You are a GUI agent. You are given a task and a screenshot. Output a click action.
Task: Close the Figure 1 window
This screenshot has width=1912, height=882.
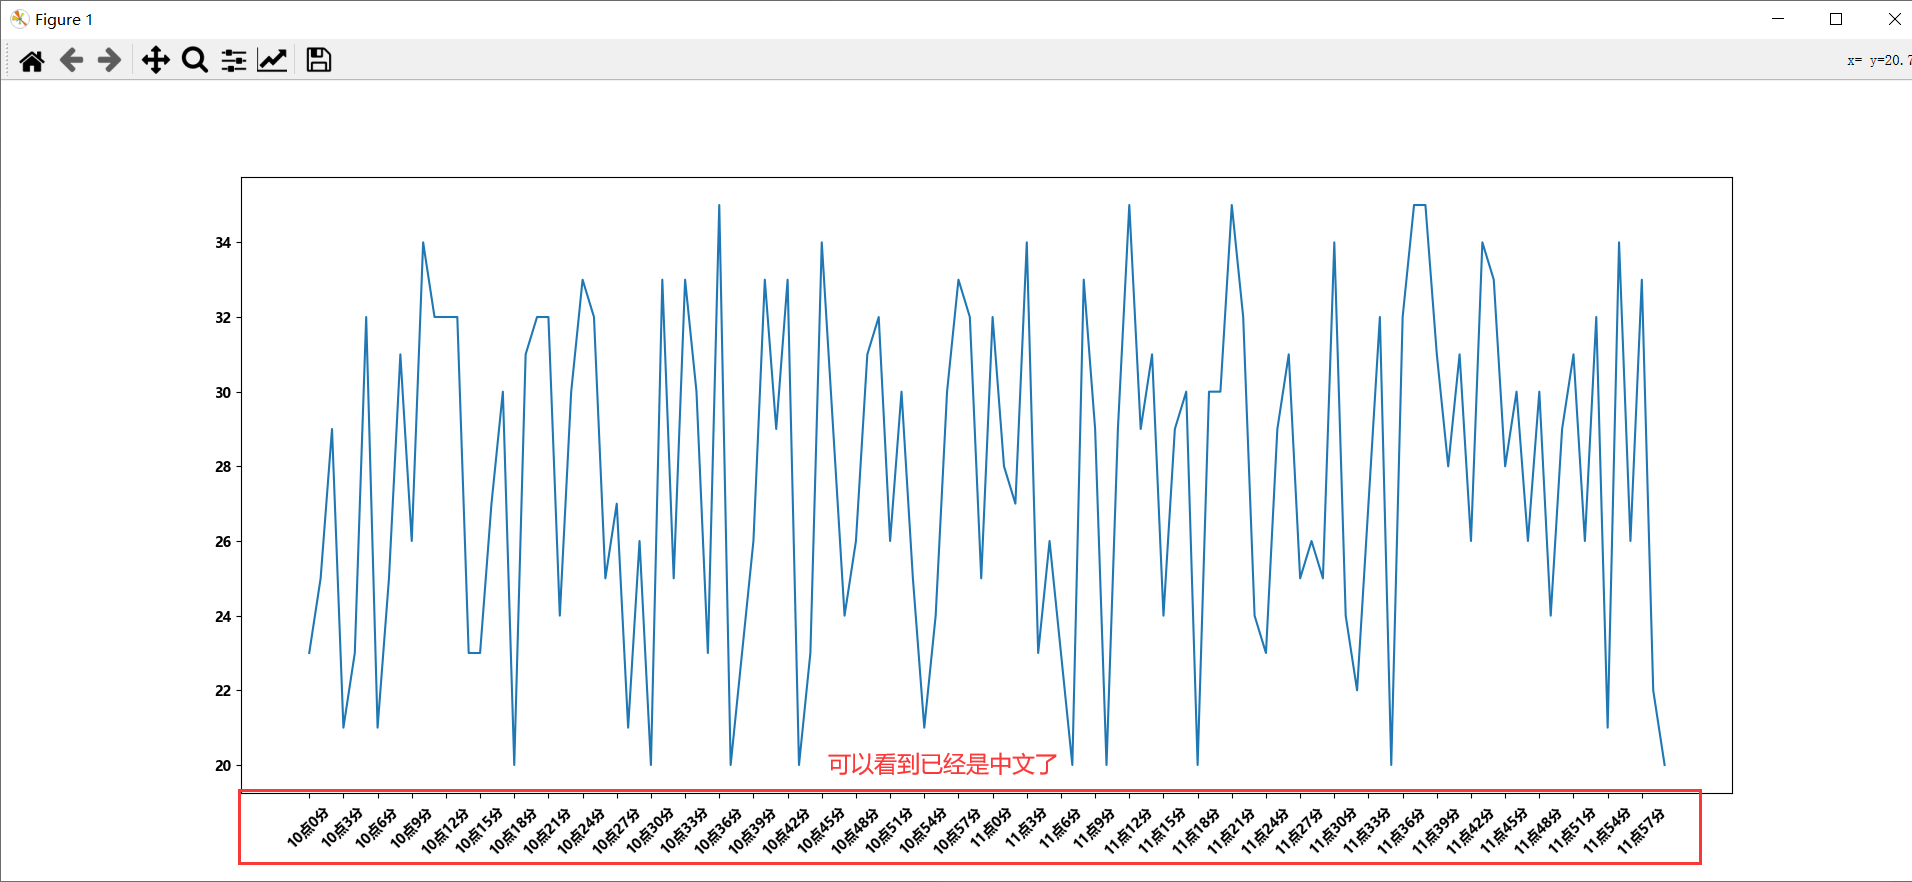point(1894,19)
